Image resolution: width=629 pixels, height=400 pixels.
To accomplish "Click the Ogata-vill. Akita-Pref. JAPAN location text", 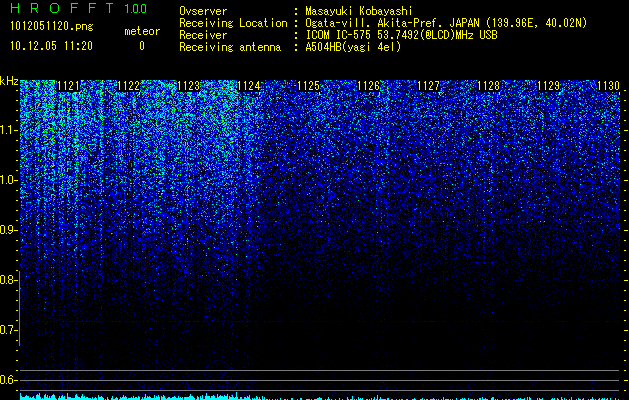I will [x=446, y=23].
